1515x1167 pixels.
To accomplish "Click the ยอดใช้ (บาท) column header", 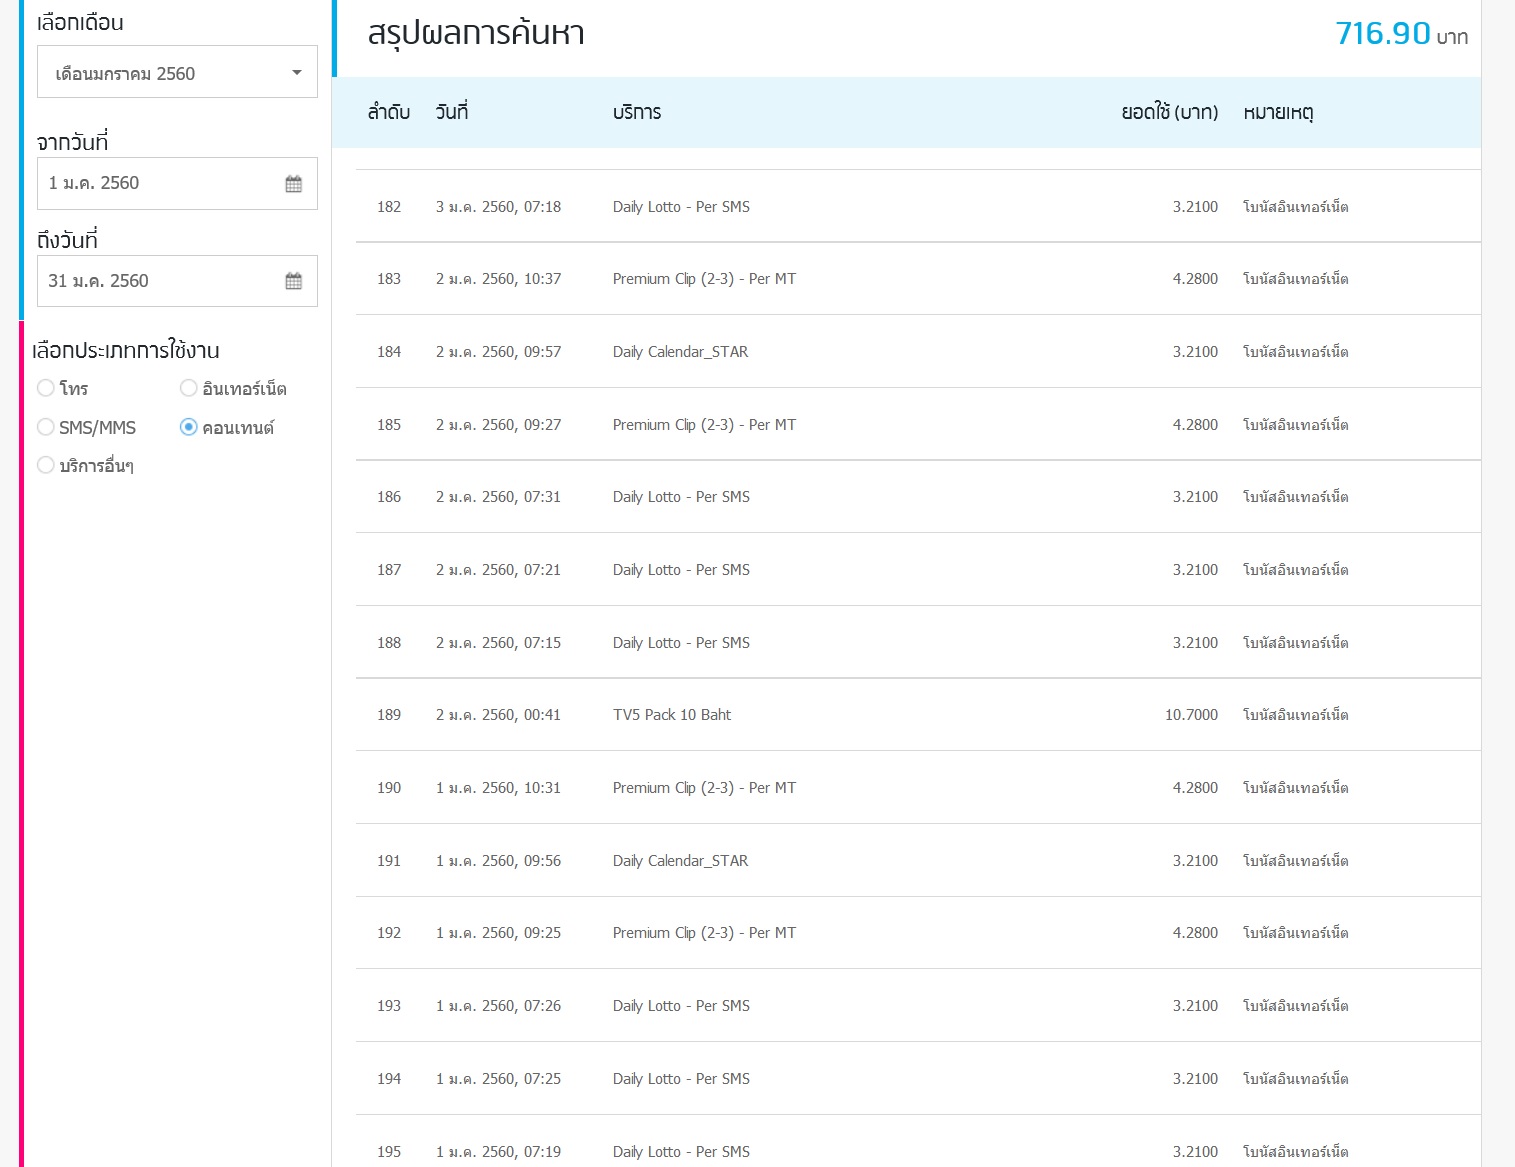I will coord(1170,112).
